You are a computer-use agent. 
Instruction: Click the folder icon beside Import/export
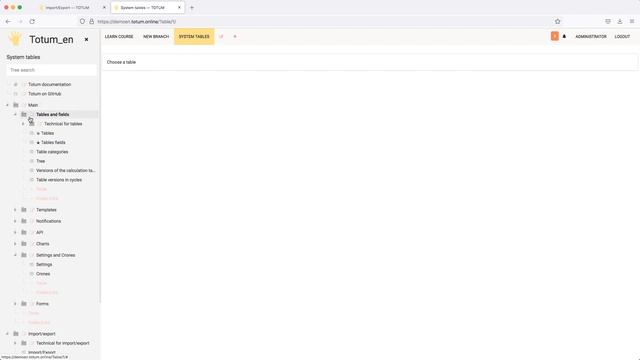[16, 334]
